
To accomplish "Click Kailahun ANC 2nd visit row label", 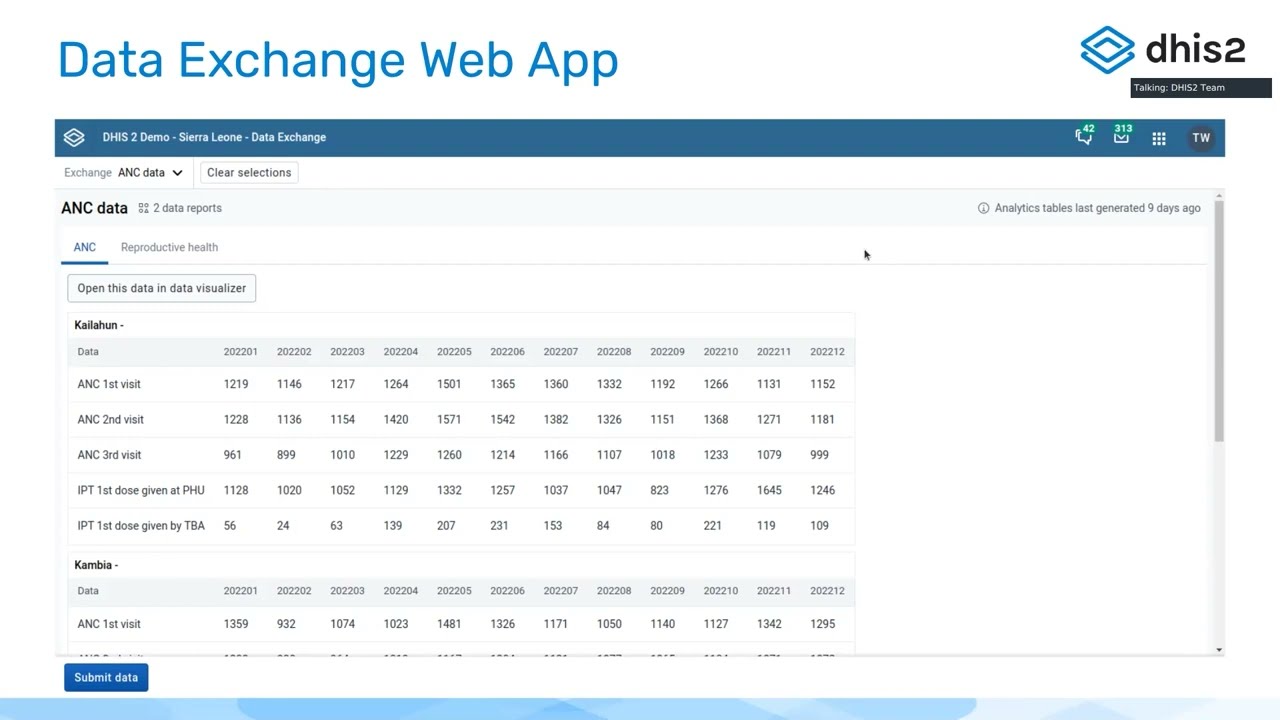I will (x=111, y=419).
